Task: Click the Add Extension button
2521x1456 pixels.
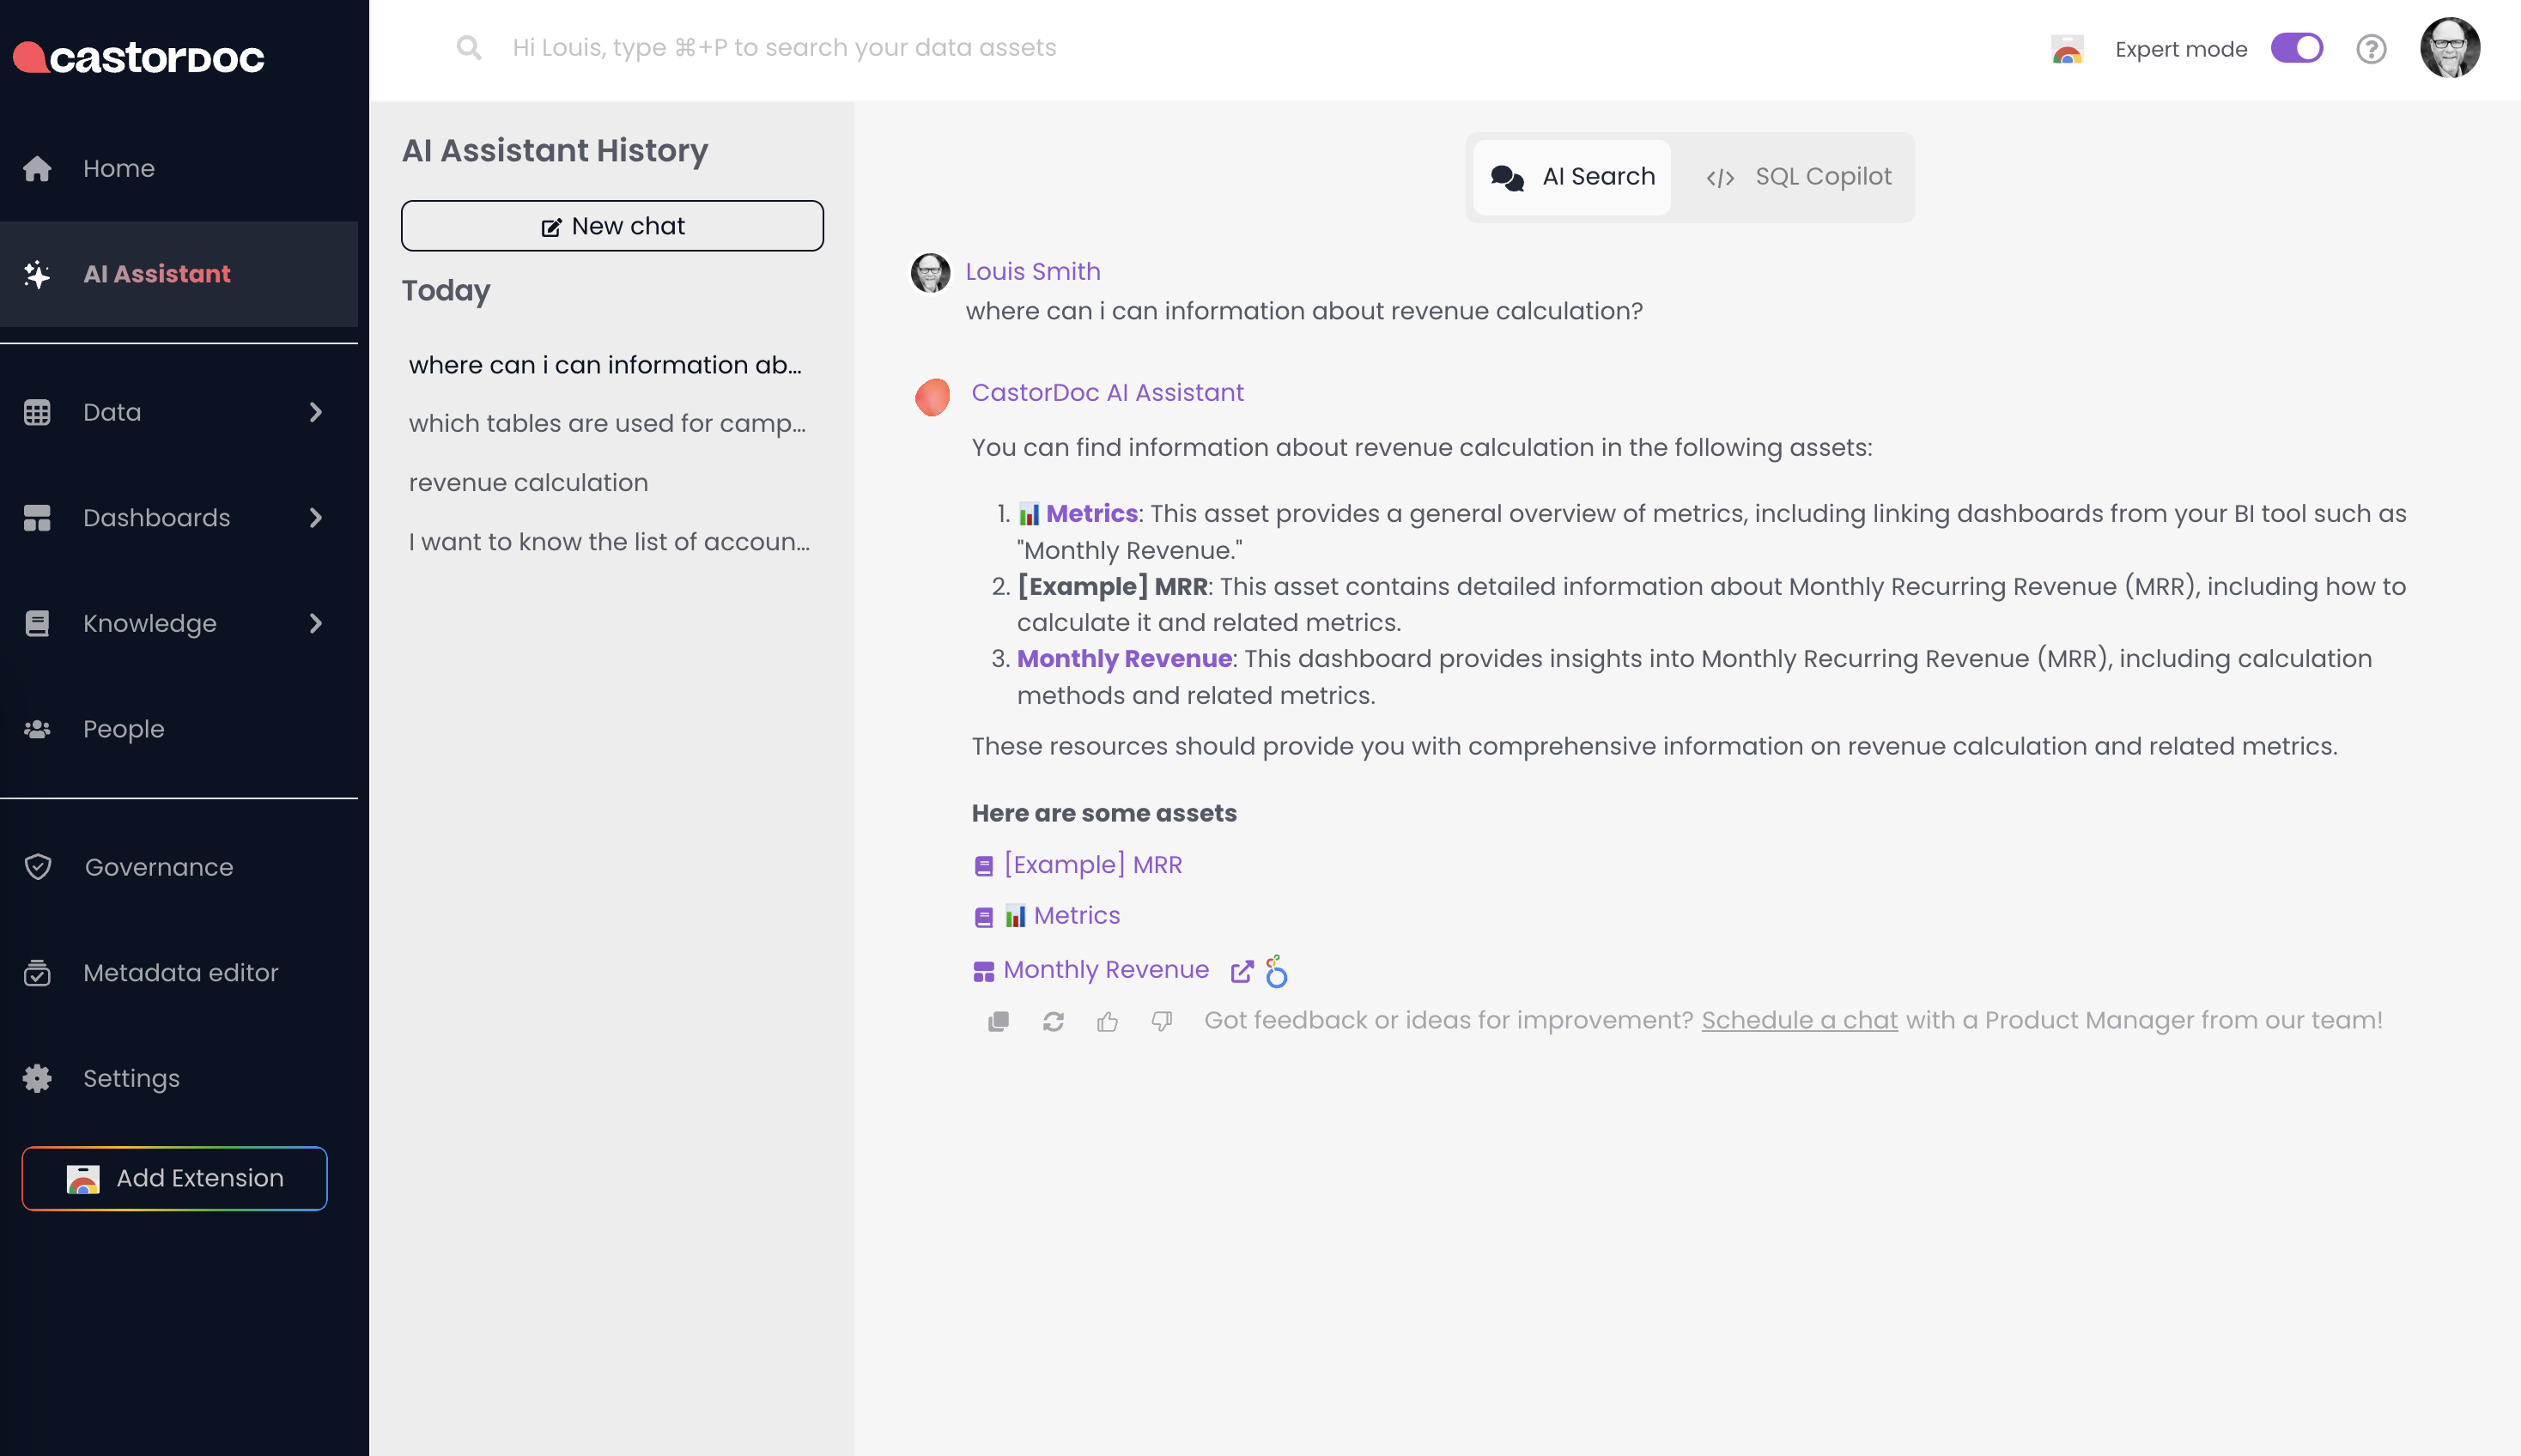Action: pos(175,1178)
